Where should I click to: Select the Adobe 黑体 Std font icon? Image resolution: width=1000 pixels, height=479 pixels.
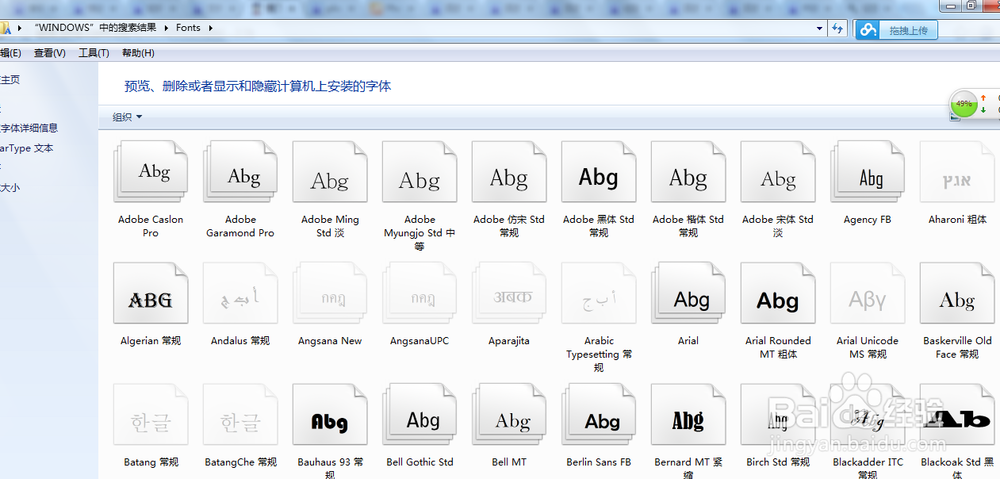click(599, 172)
